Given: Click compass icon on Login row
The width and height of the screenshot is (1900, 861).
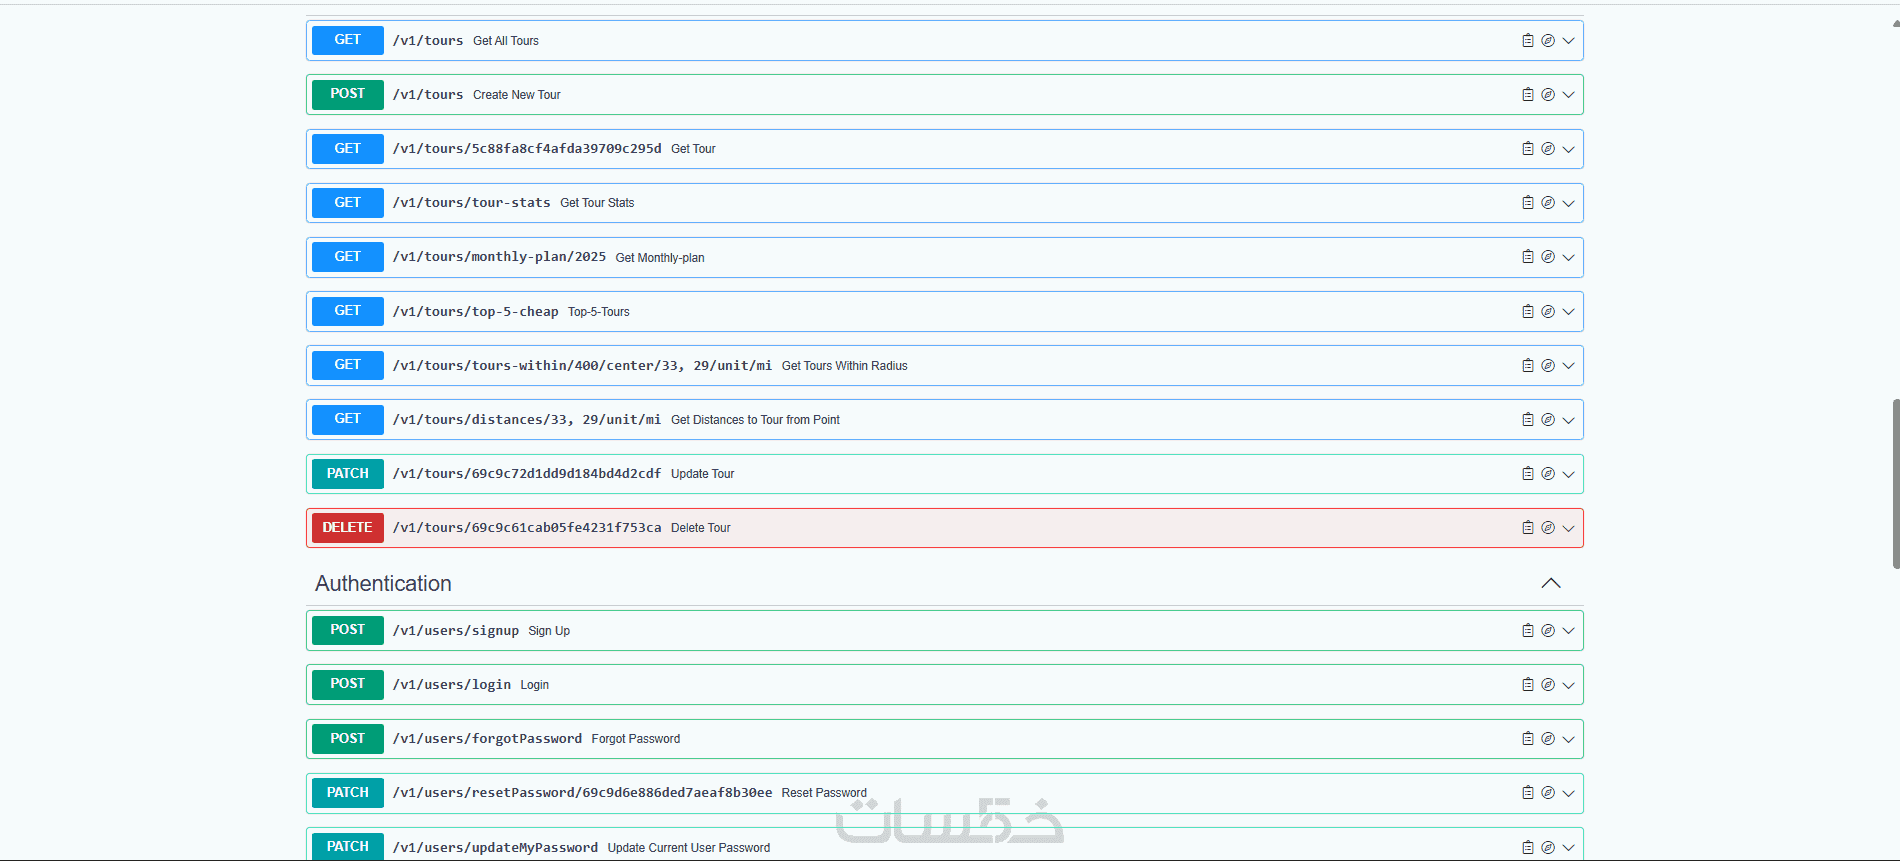Looking at the screenshot, I should click(1548, 685).
